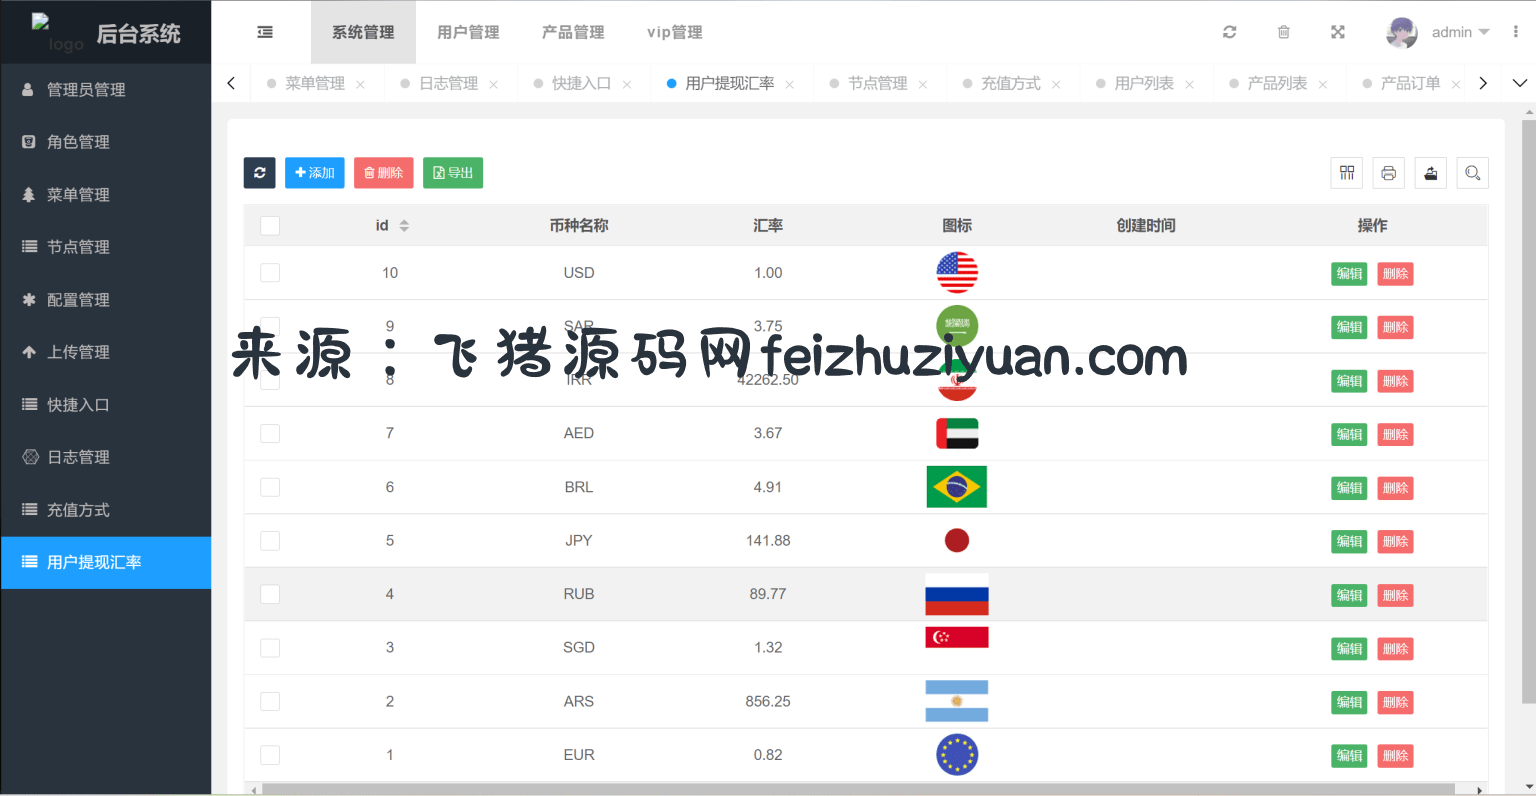Image resolution: width=1536 pixels, height=796 pixels.
Task: Switch to the 用户管理 top menu
Action: coord(468,32)
